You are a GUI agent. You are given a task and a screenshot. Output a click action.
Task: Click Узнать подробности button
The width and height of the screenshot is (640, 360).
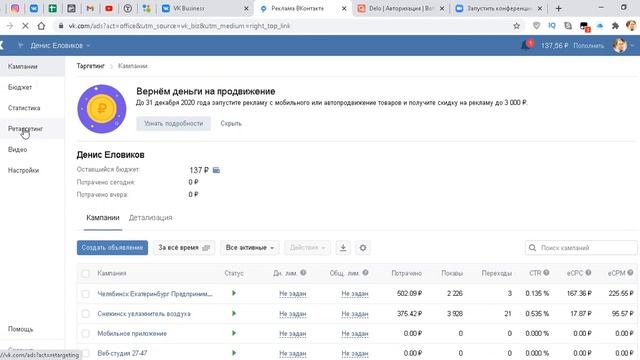(x=173, y=123)
